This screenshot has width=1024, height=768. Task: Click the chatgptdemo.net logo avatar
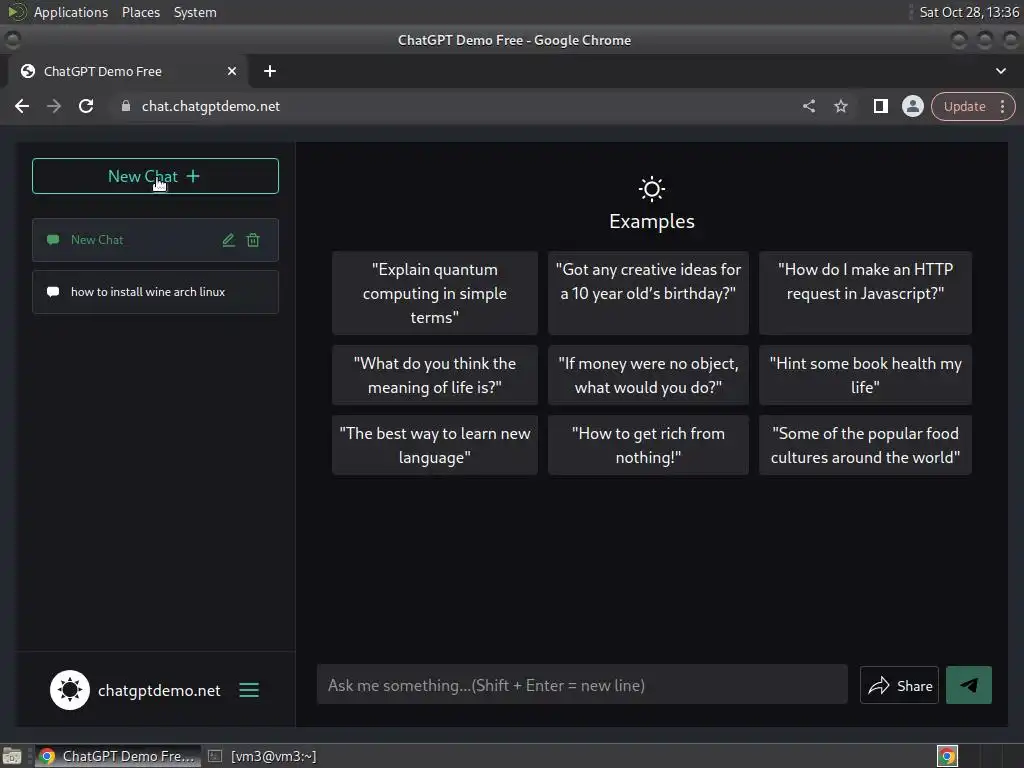point(70,690)
